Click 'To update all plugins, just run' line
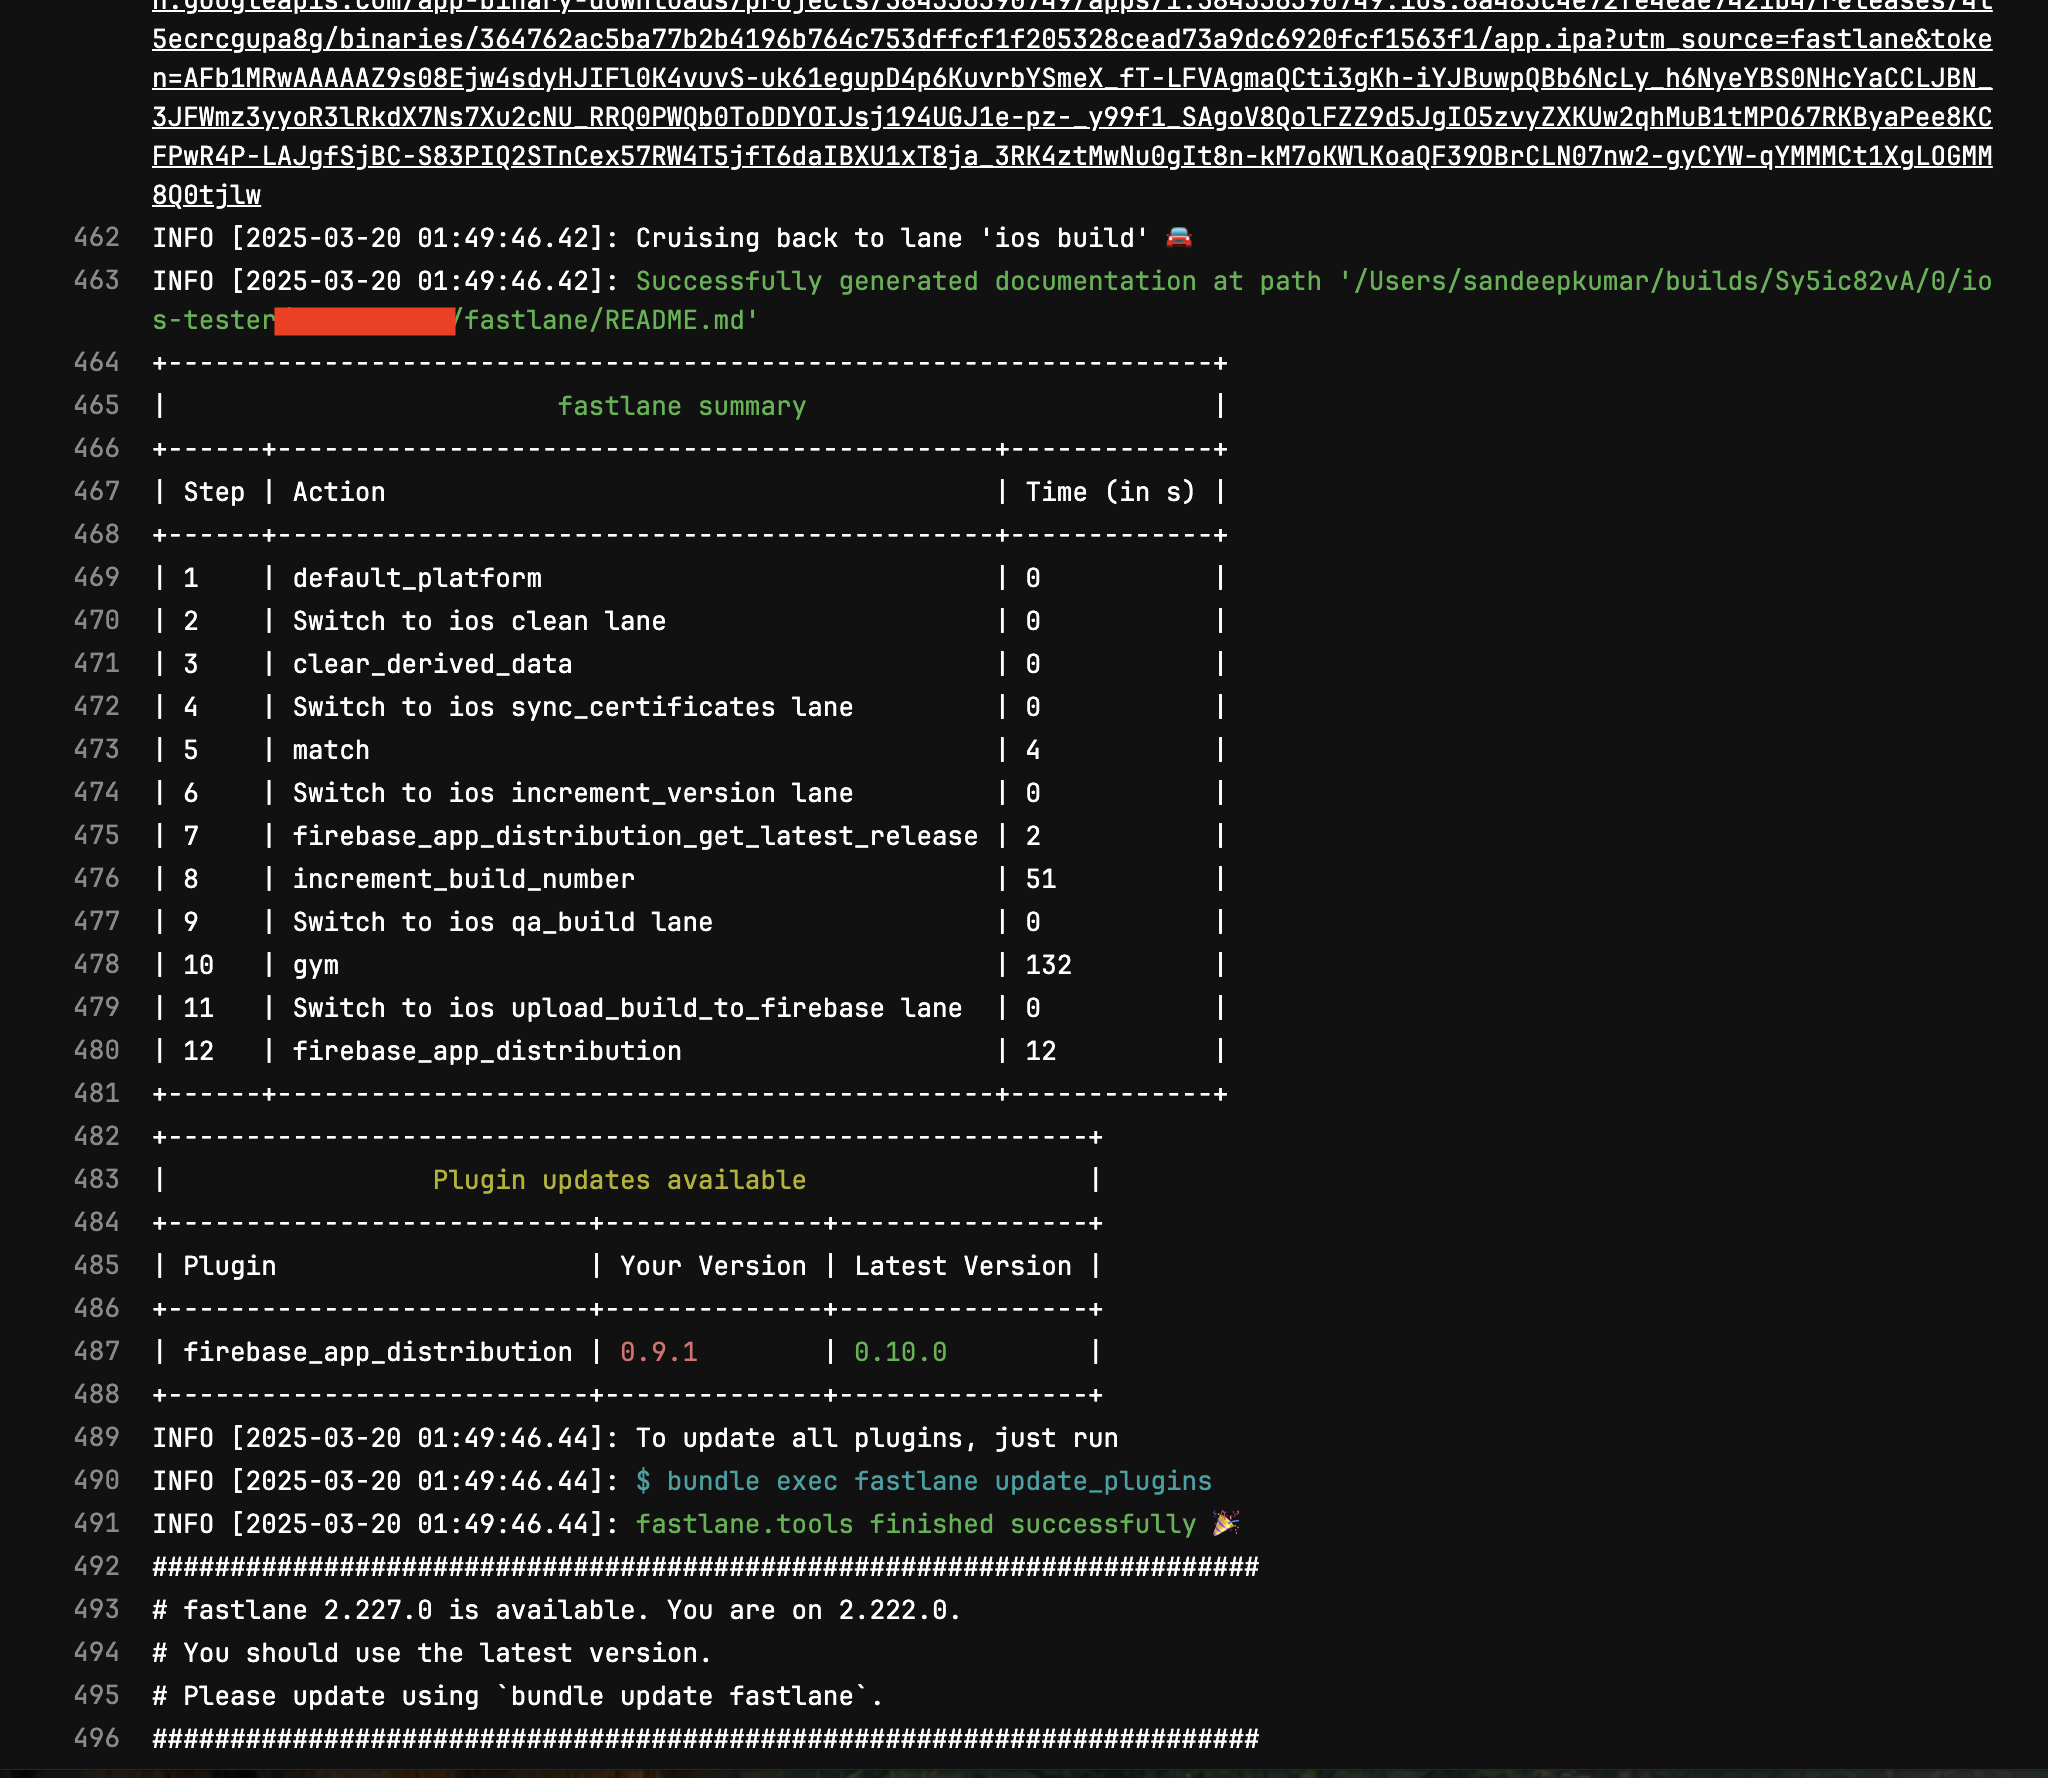This screenshot has width=2048, height=1778. click(x=877, y=1438)
